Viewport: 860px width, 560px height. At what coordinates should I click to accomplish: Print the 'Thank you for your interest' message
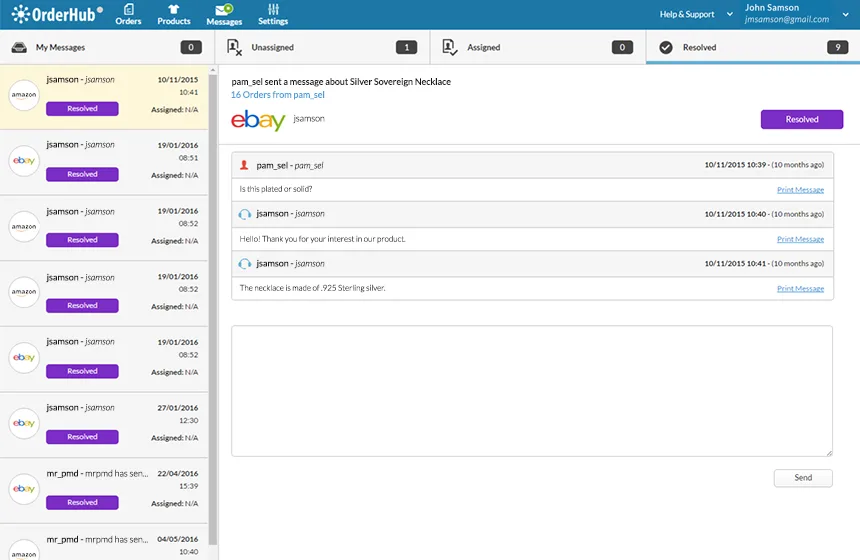point(800,239)
